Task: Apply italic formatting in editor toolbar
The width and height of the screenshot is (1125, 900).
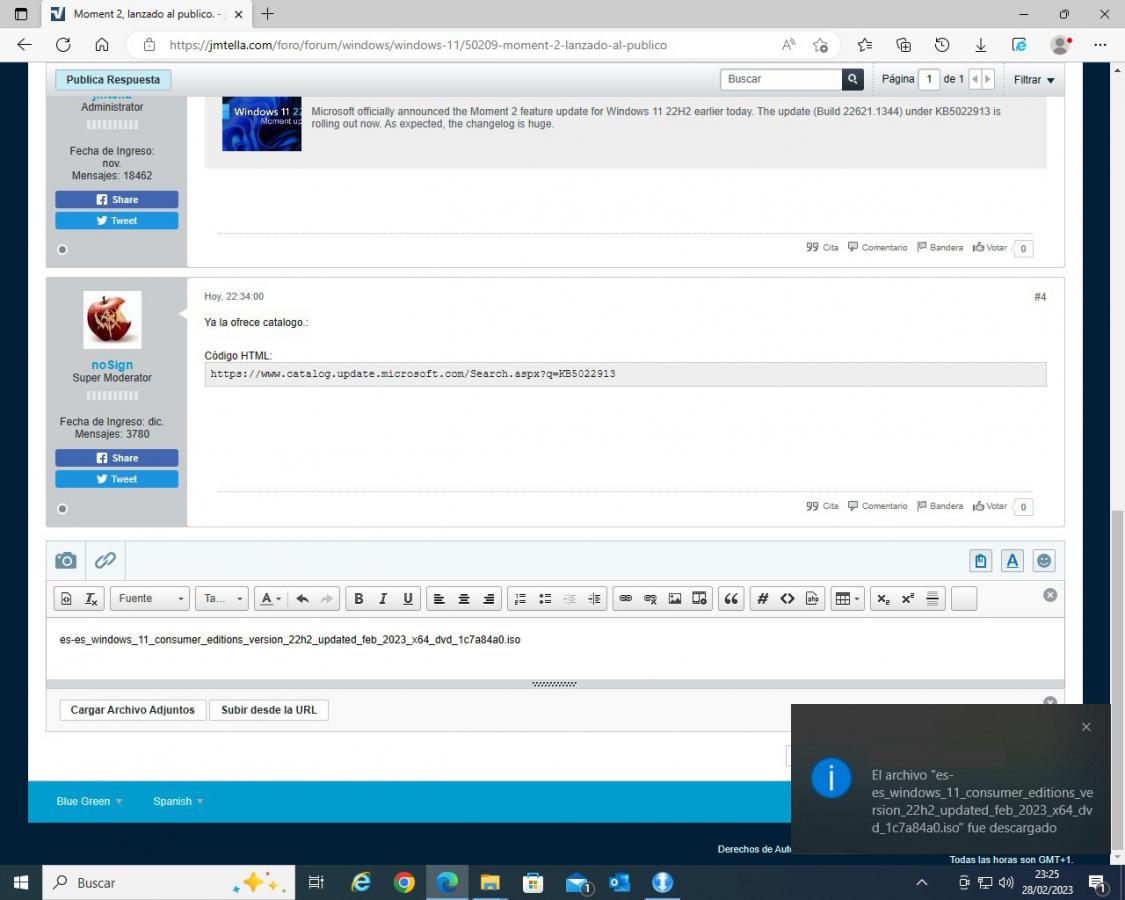Action: pyautogui.click(x=383, y=599)
